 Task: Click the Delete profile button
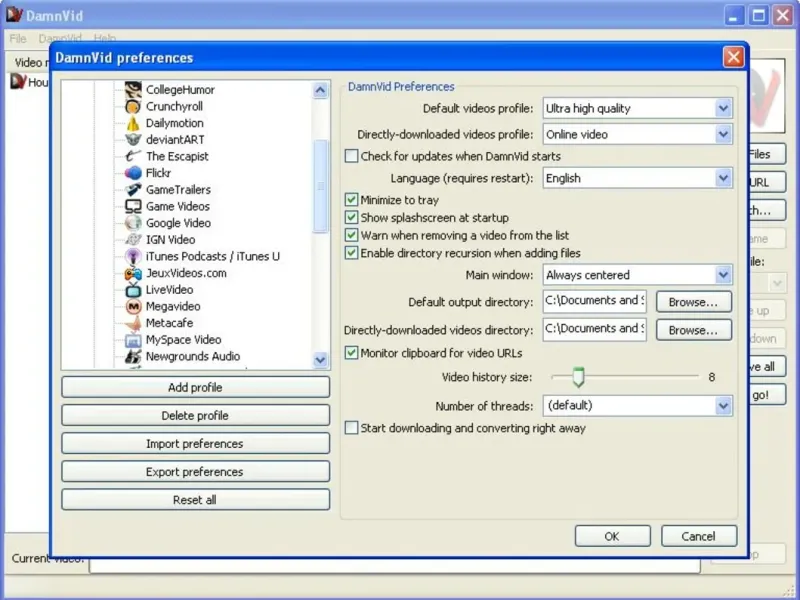(195, 415)
